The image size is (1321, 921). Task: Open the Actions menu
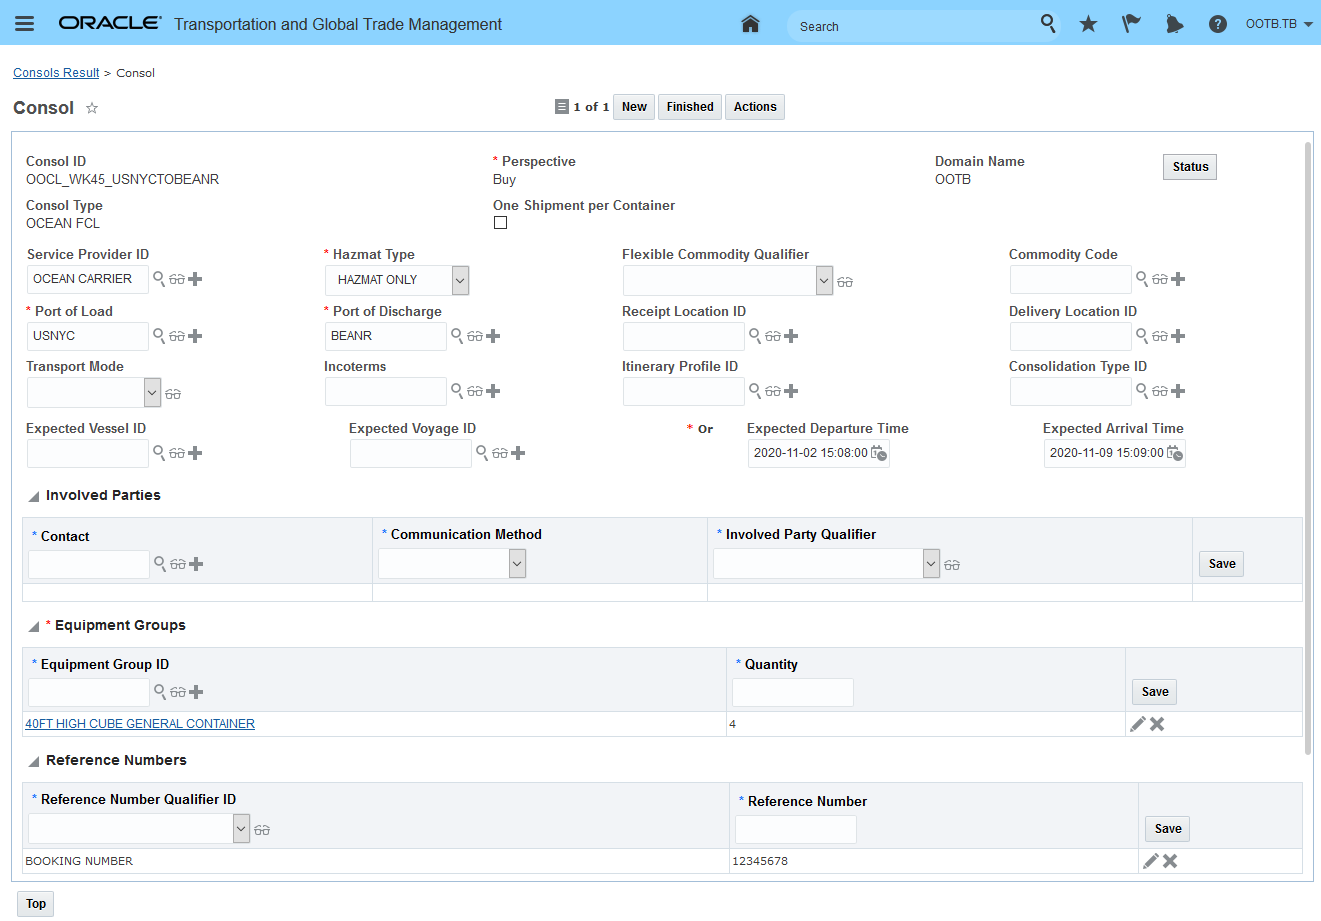[x=755, y=107]
